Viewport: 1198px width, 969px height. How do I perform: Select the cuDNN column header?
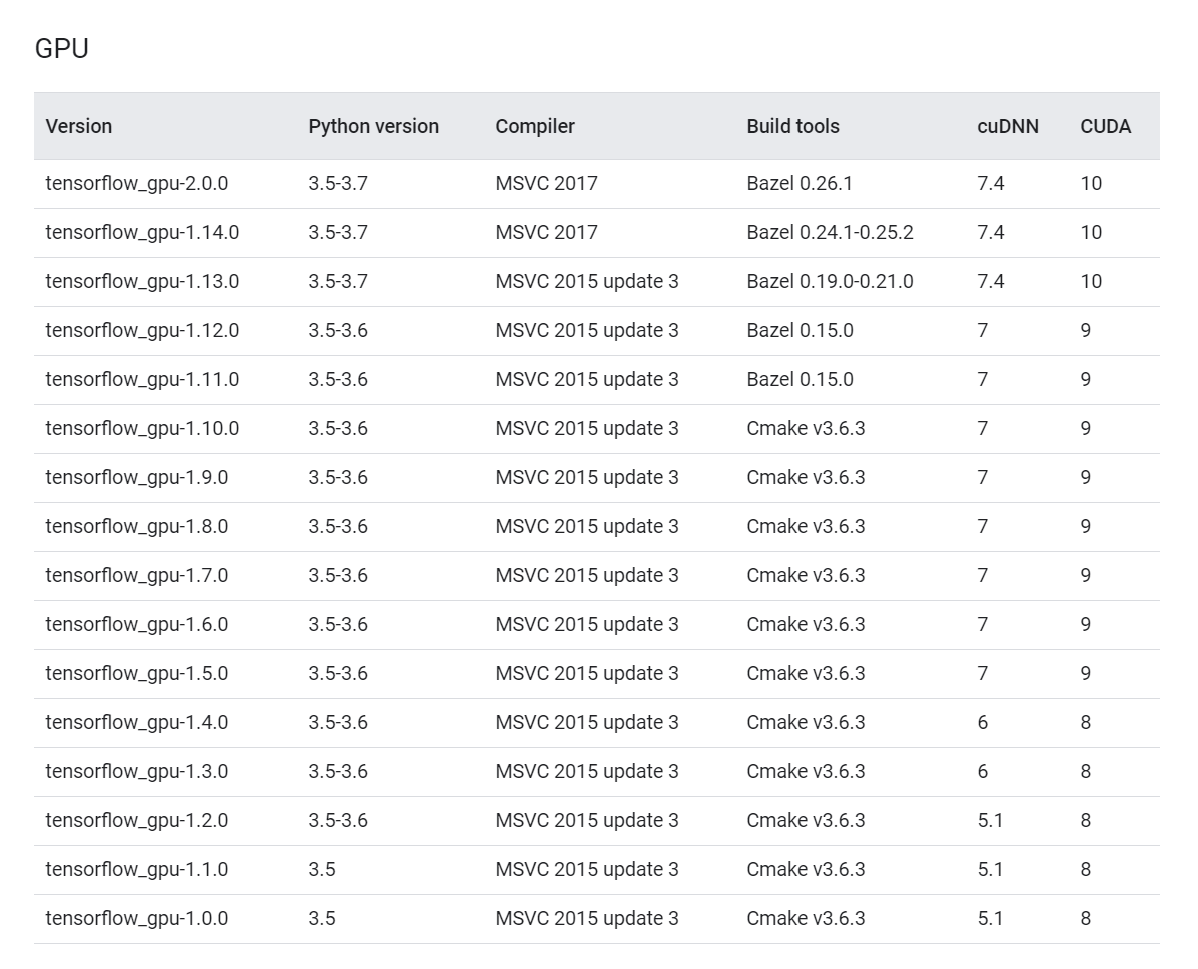click(1008, 126)
